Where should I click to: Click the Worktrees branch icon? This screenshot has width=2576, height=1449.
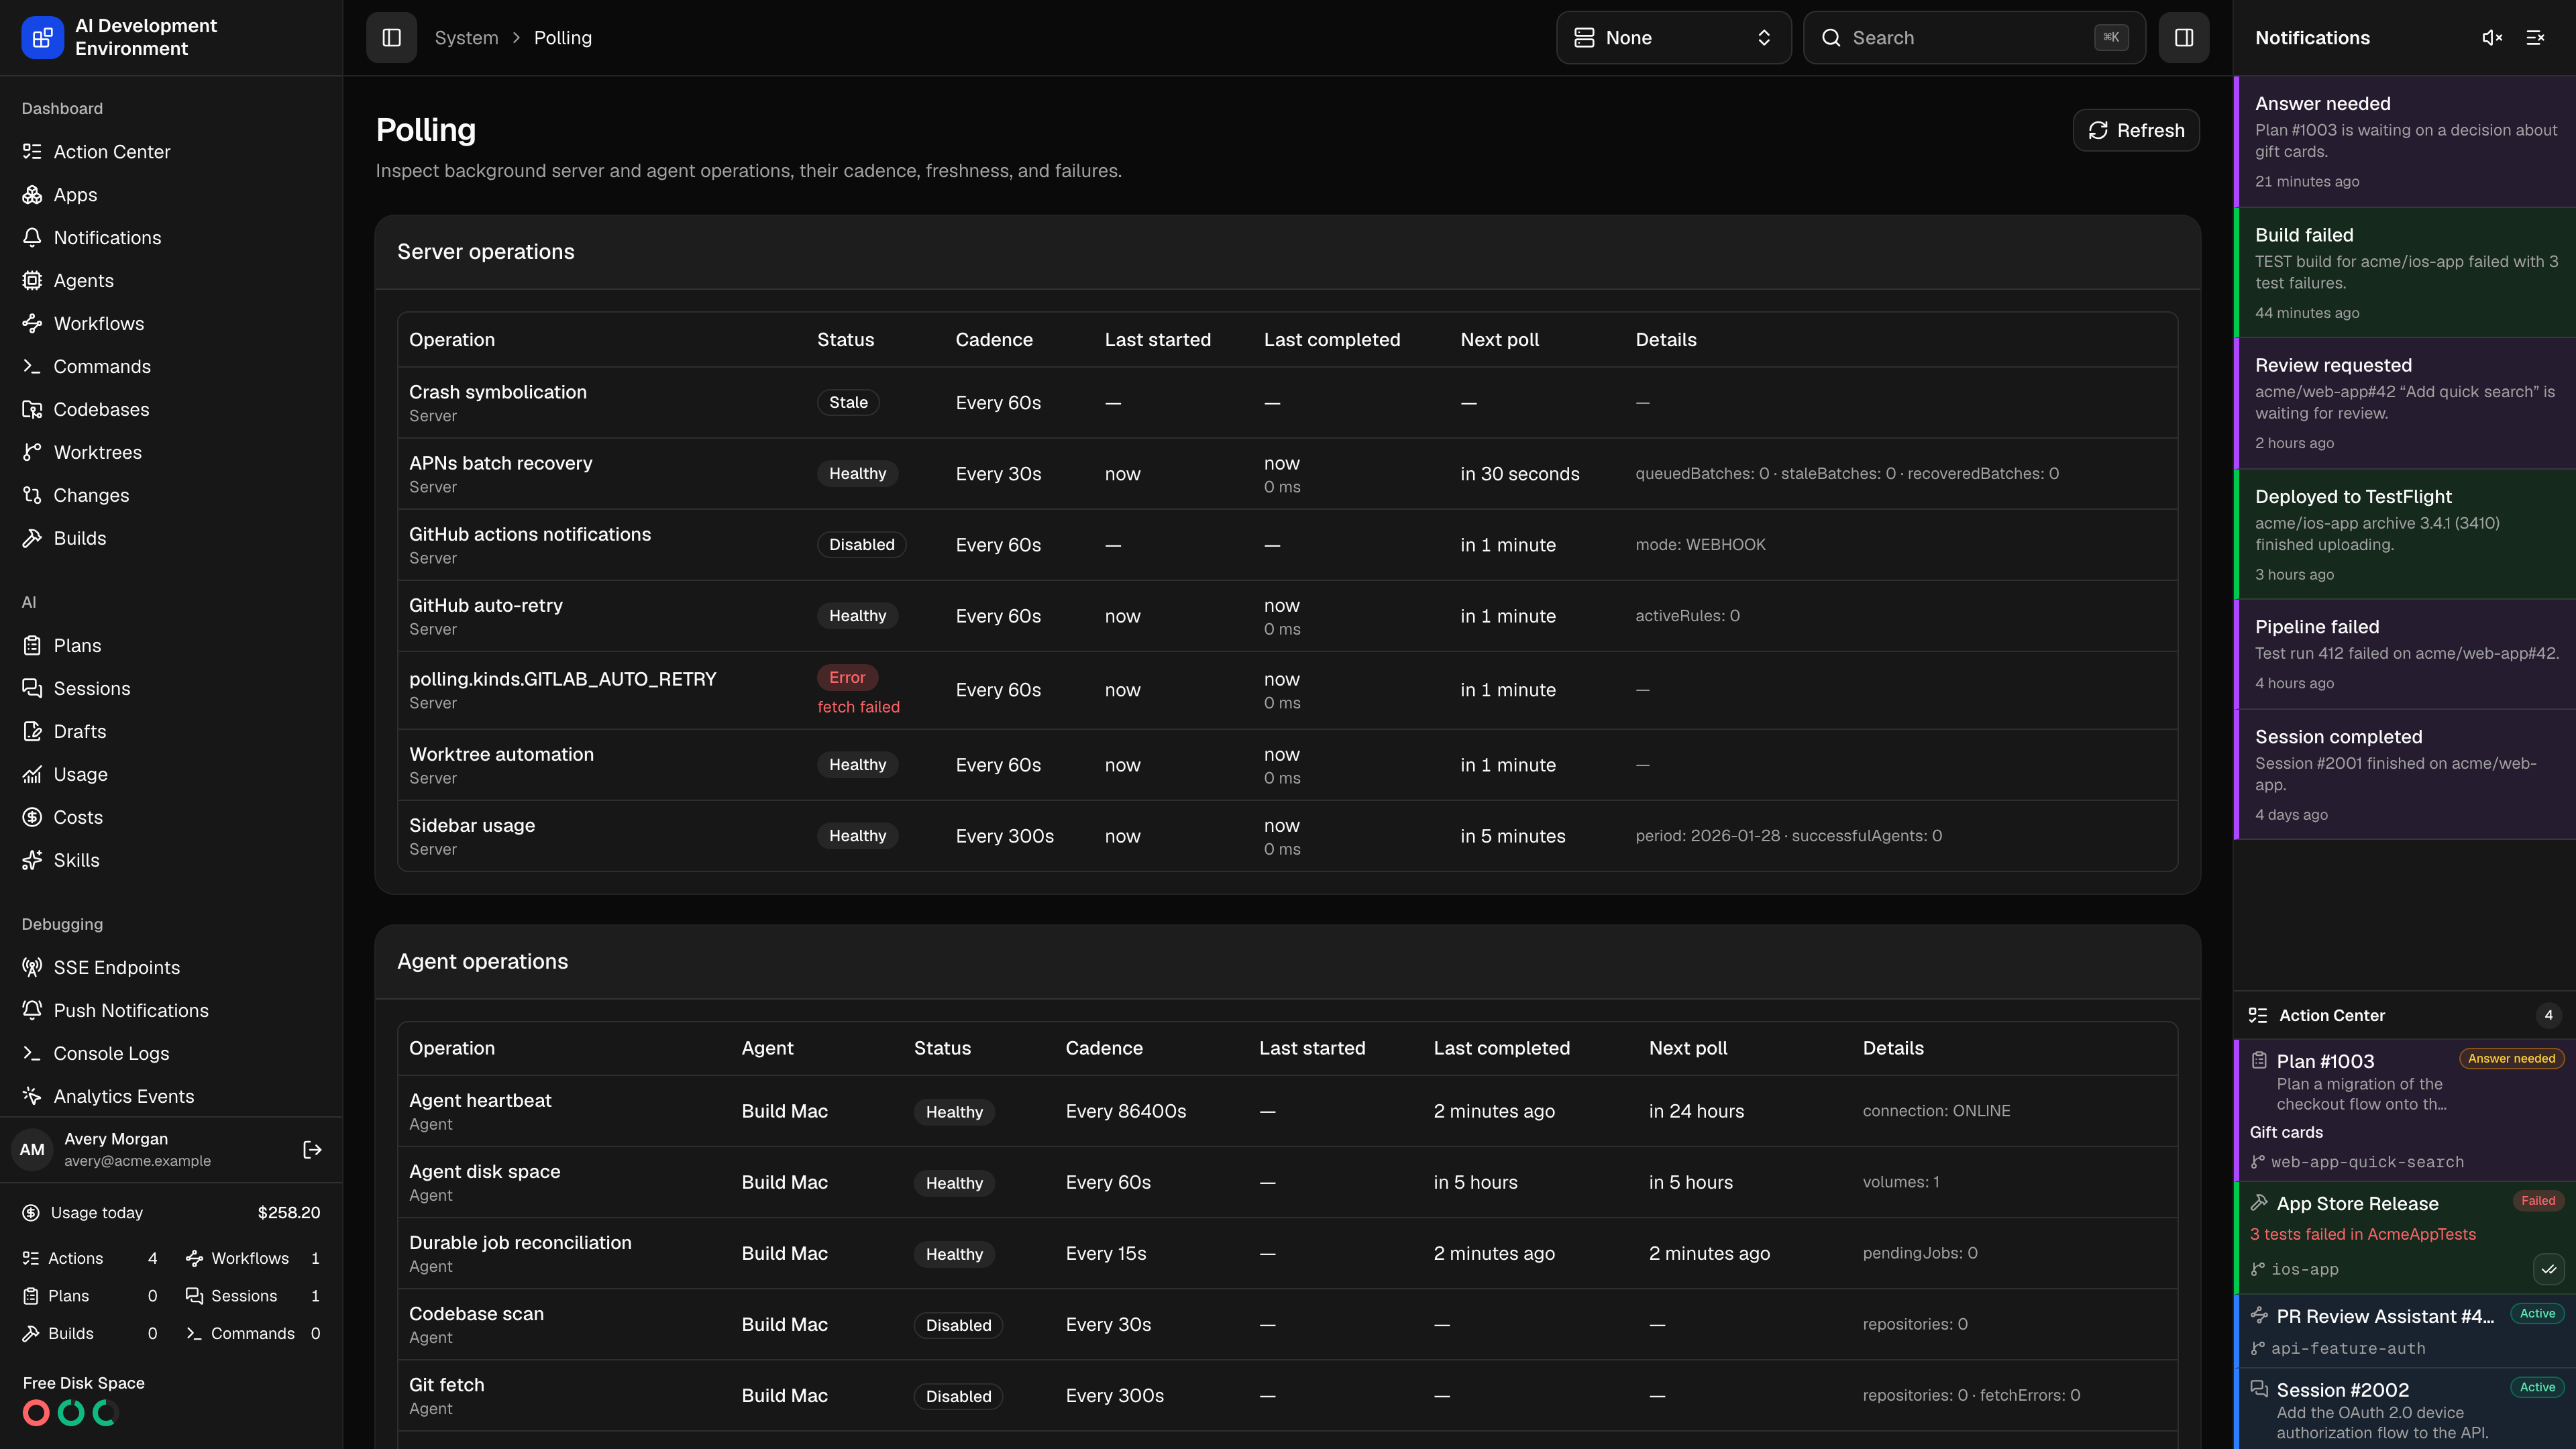32,453
